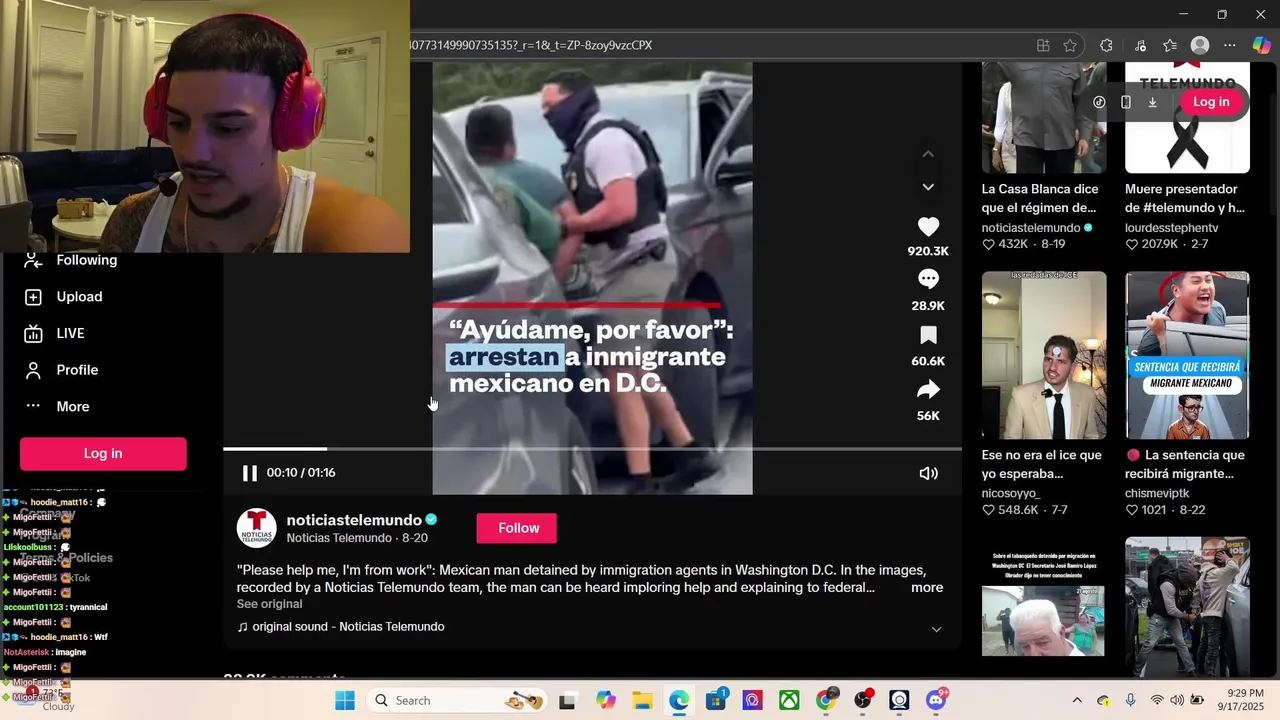Follow noticiastelemundo account

tap(517, 528)
